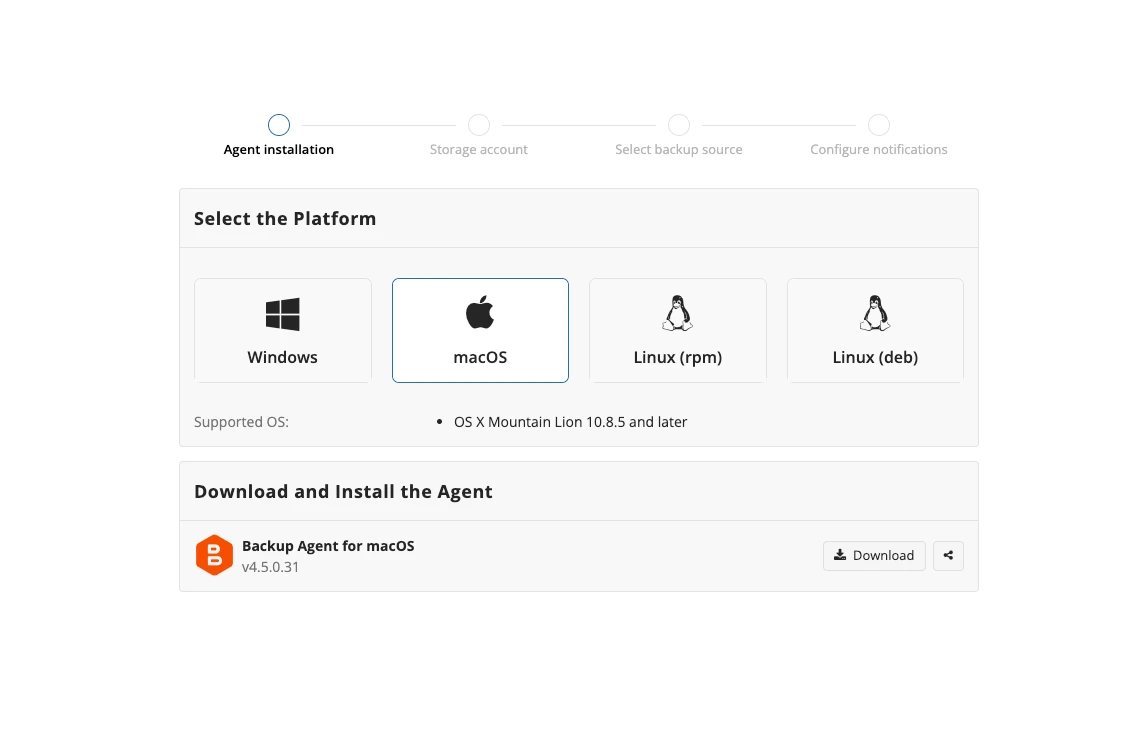Click the Backup Agent for macOS title
The width and height of the screenshot is (1148, 754).
328,546
